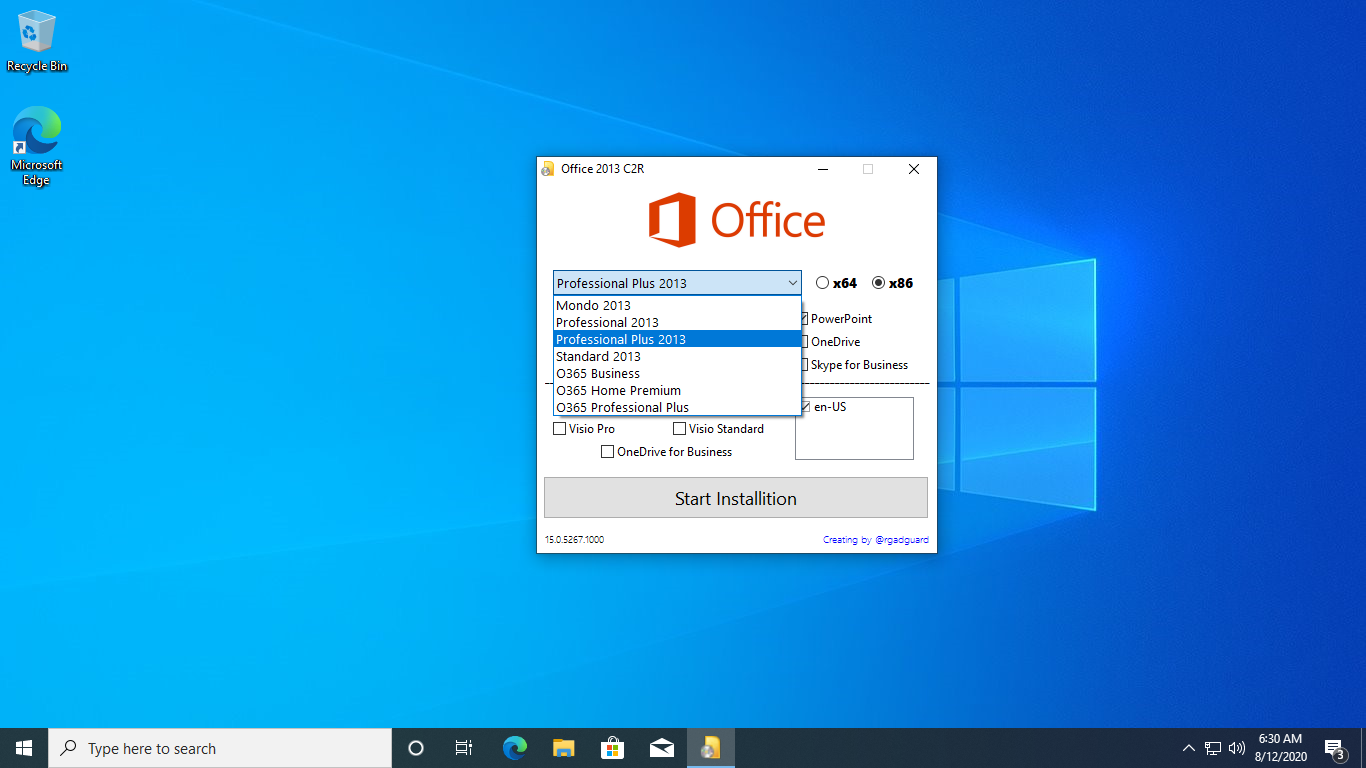
Task: Open Task View in taskbar
Action: [x=464, y=748]
